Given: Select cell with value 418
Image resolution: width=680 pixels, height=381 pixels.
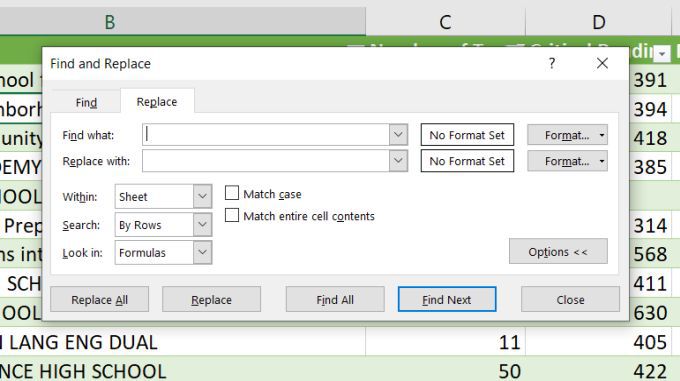Looking at the screenshot, I should [x=650, y=138].
